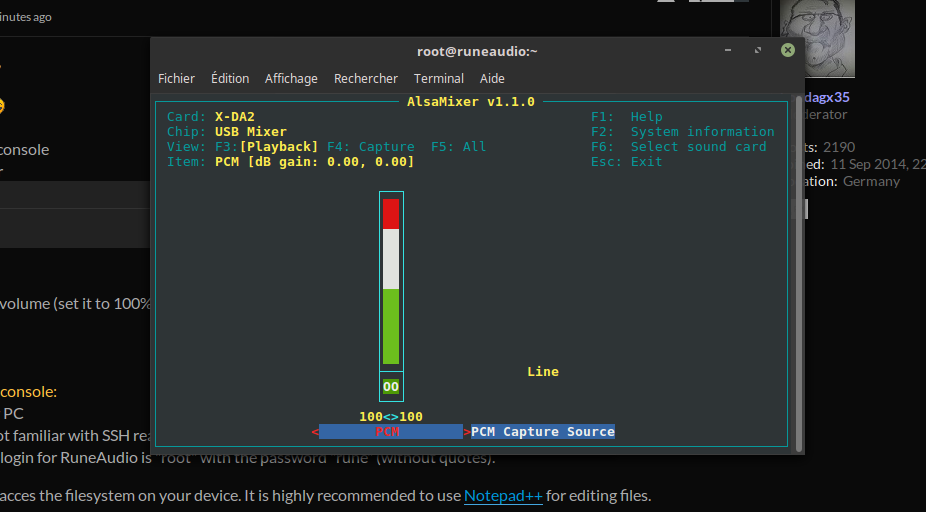
Task: Click the PCM dB gain item text
Action: (314, 162)
